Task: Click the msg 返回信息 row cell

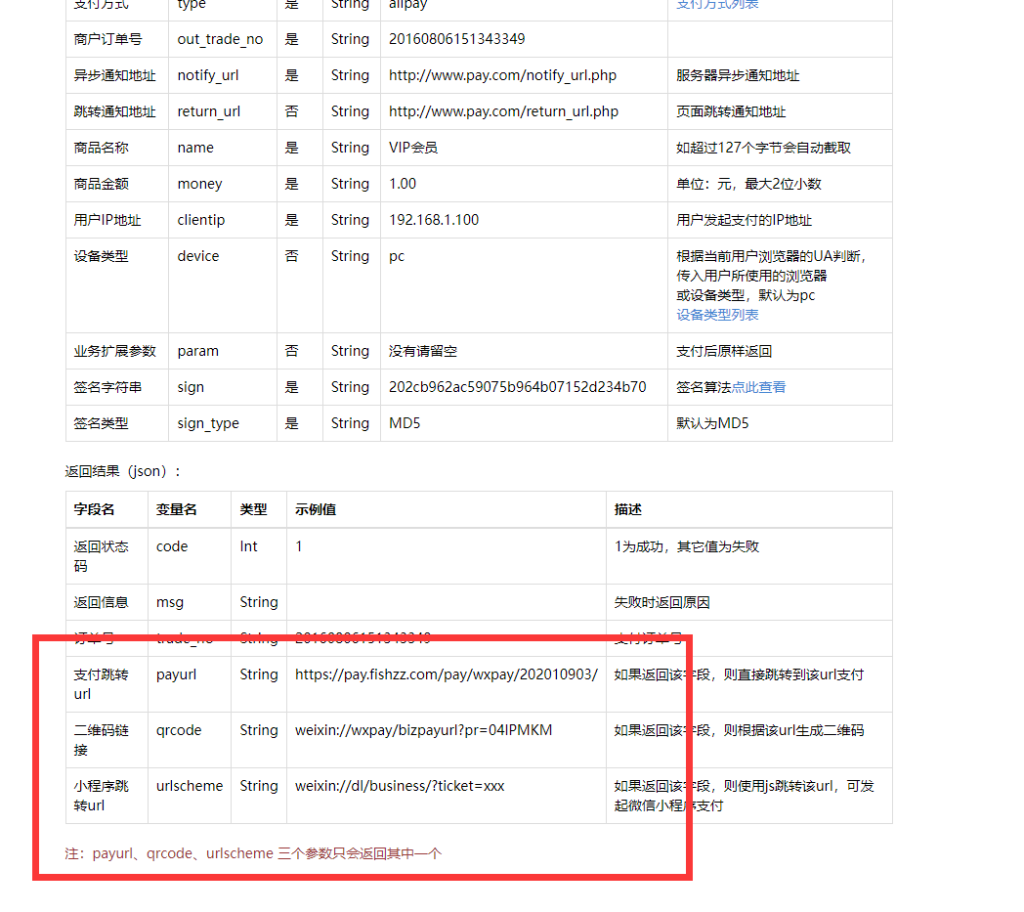Action: click(170, 602)
